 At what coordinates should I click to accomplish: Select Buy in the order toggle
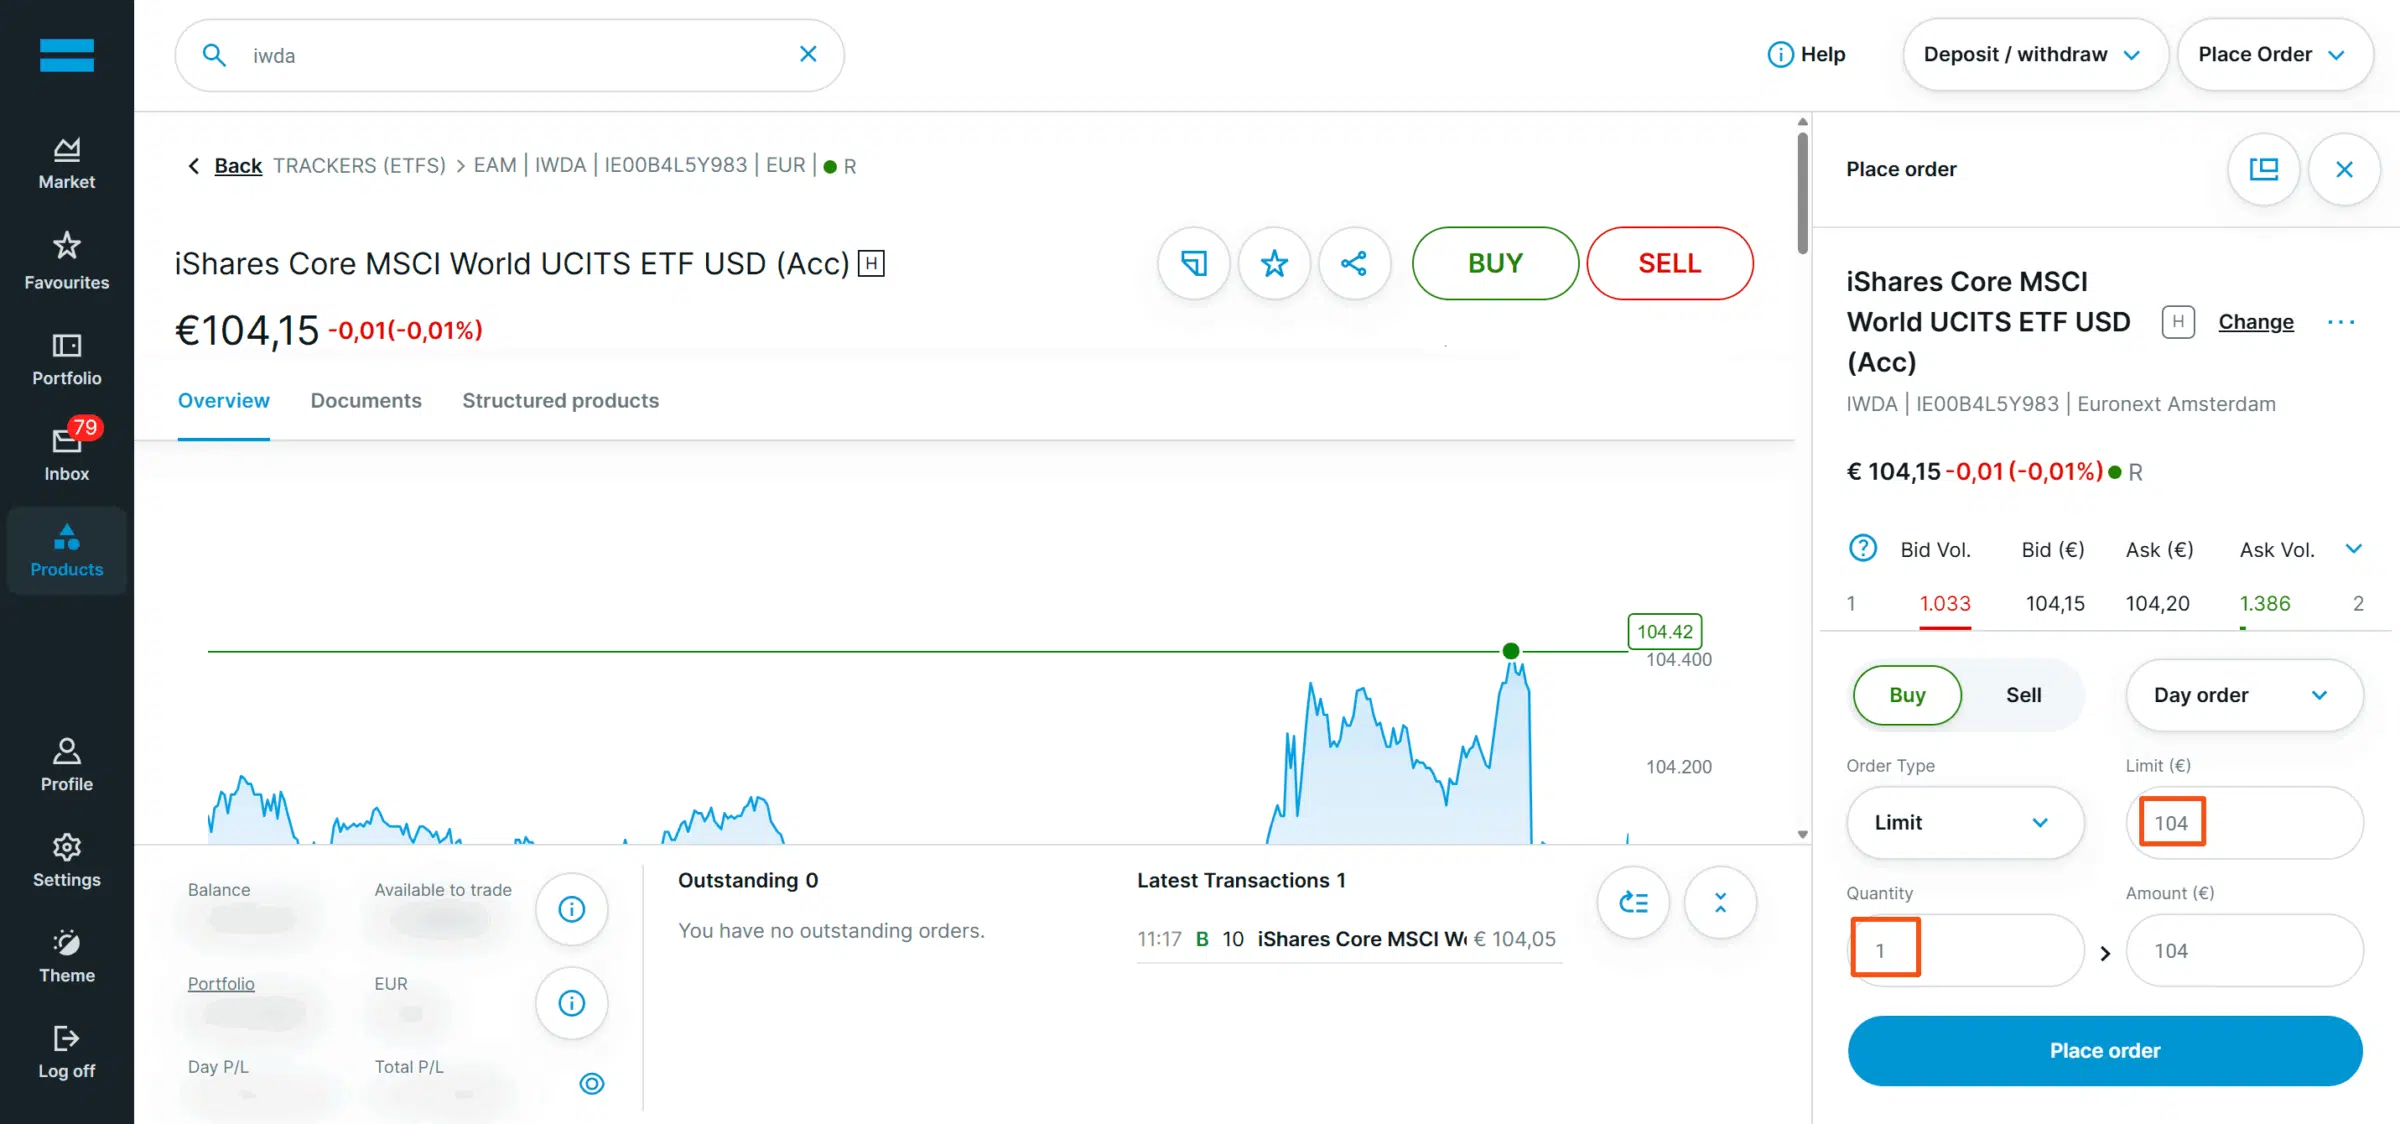tap(1907, 695)
